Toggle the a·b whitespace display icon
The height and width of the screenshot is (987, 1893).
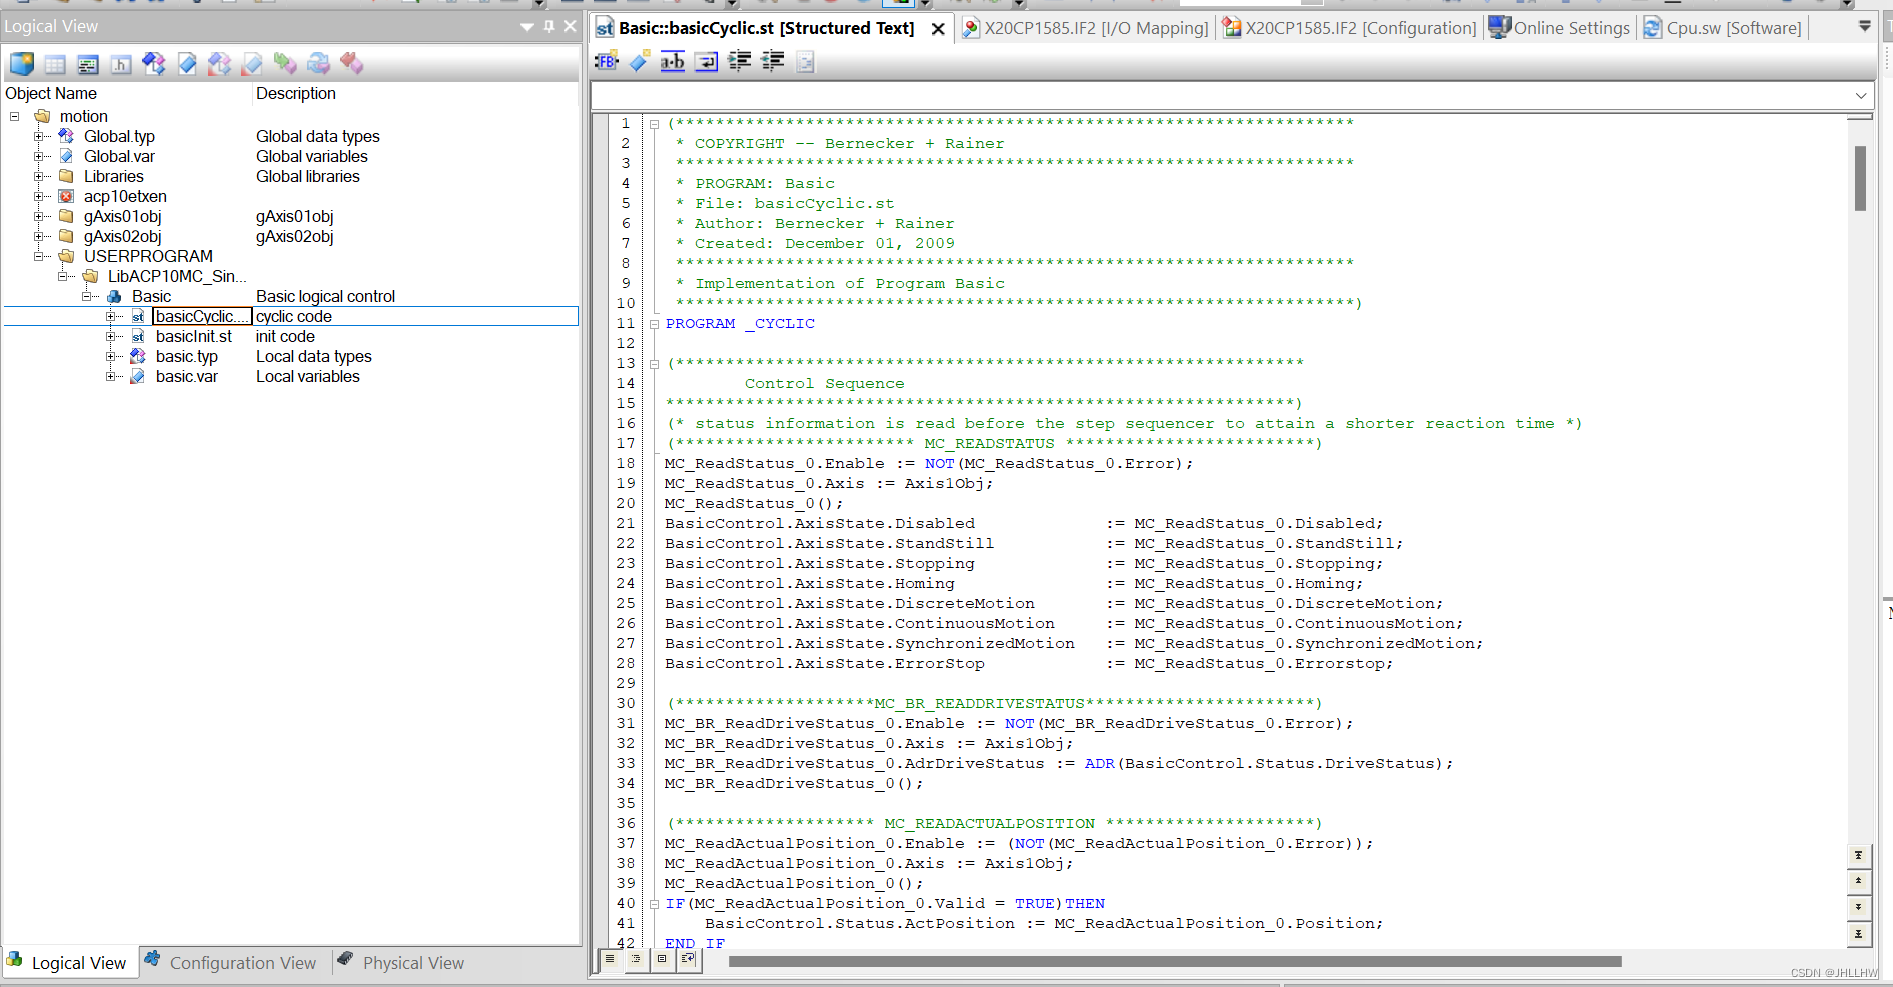pos(673,62)
